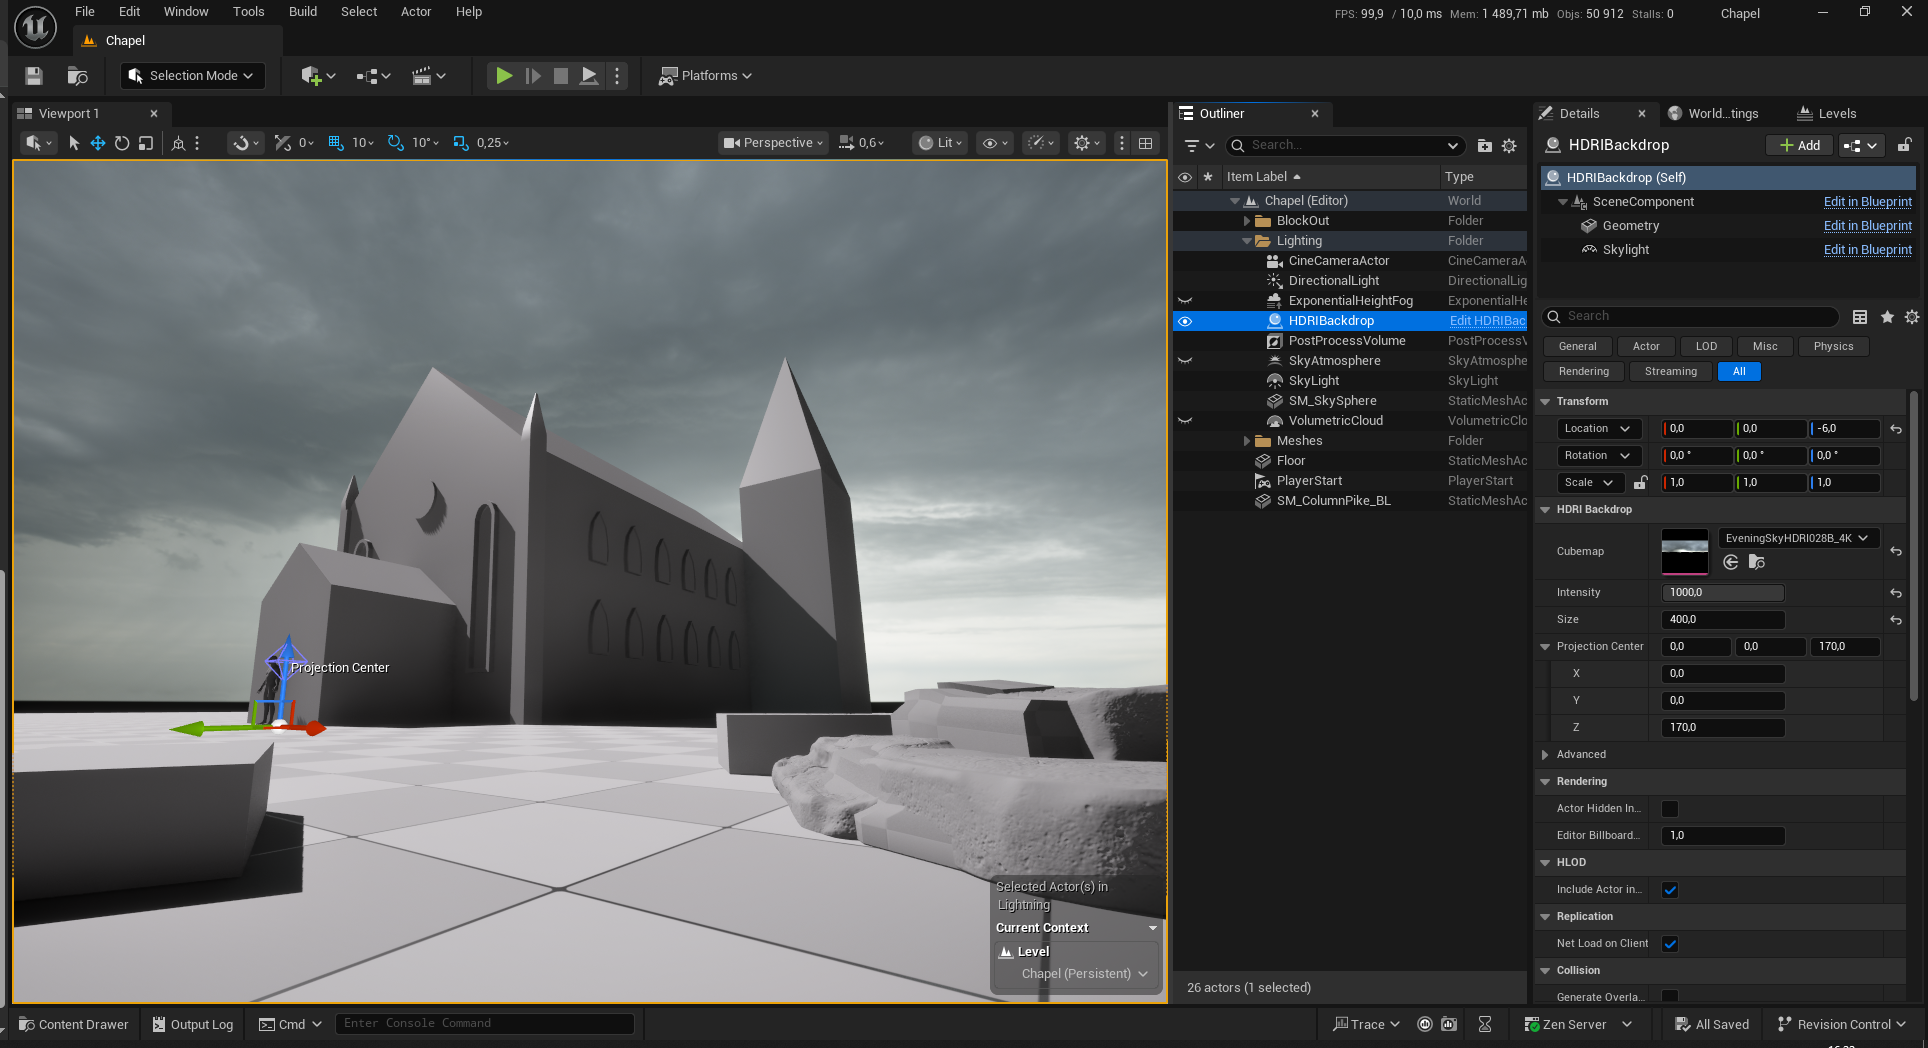
Task: Click the browse-to-asset icon under Cubemap
Action: 1756,563
